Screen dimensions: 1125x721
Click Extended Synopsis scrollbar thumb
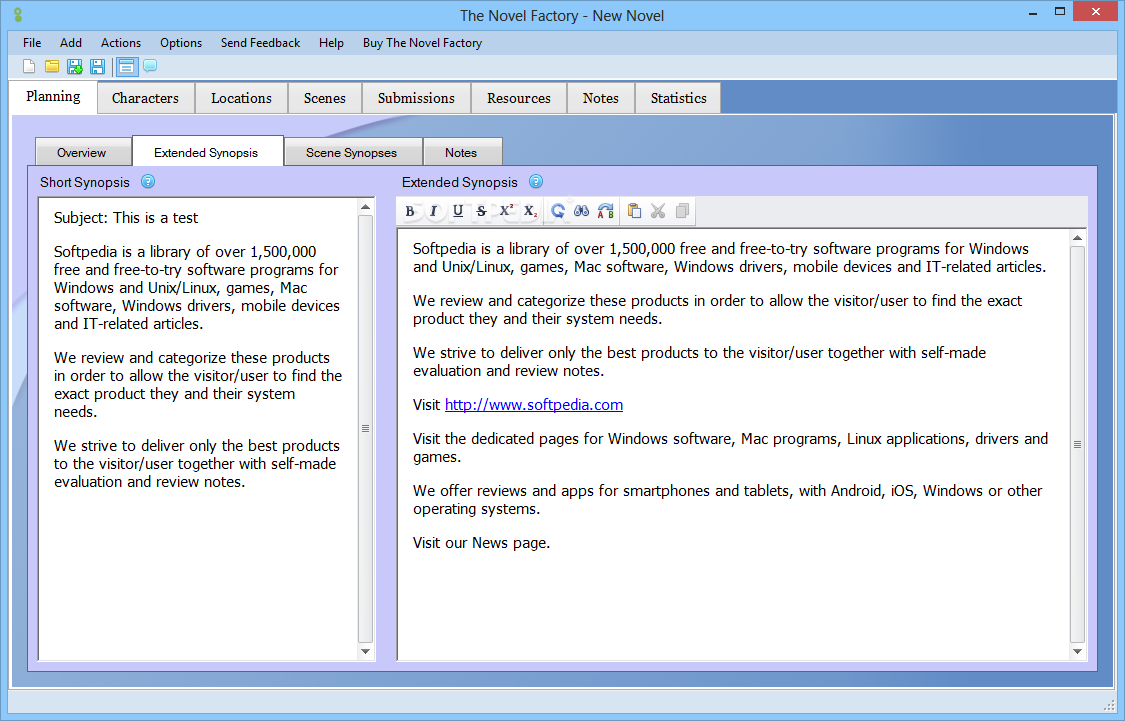1077,444
